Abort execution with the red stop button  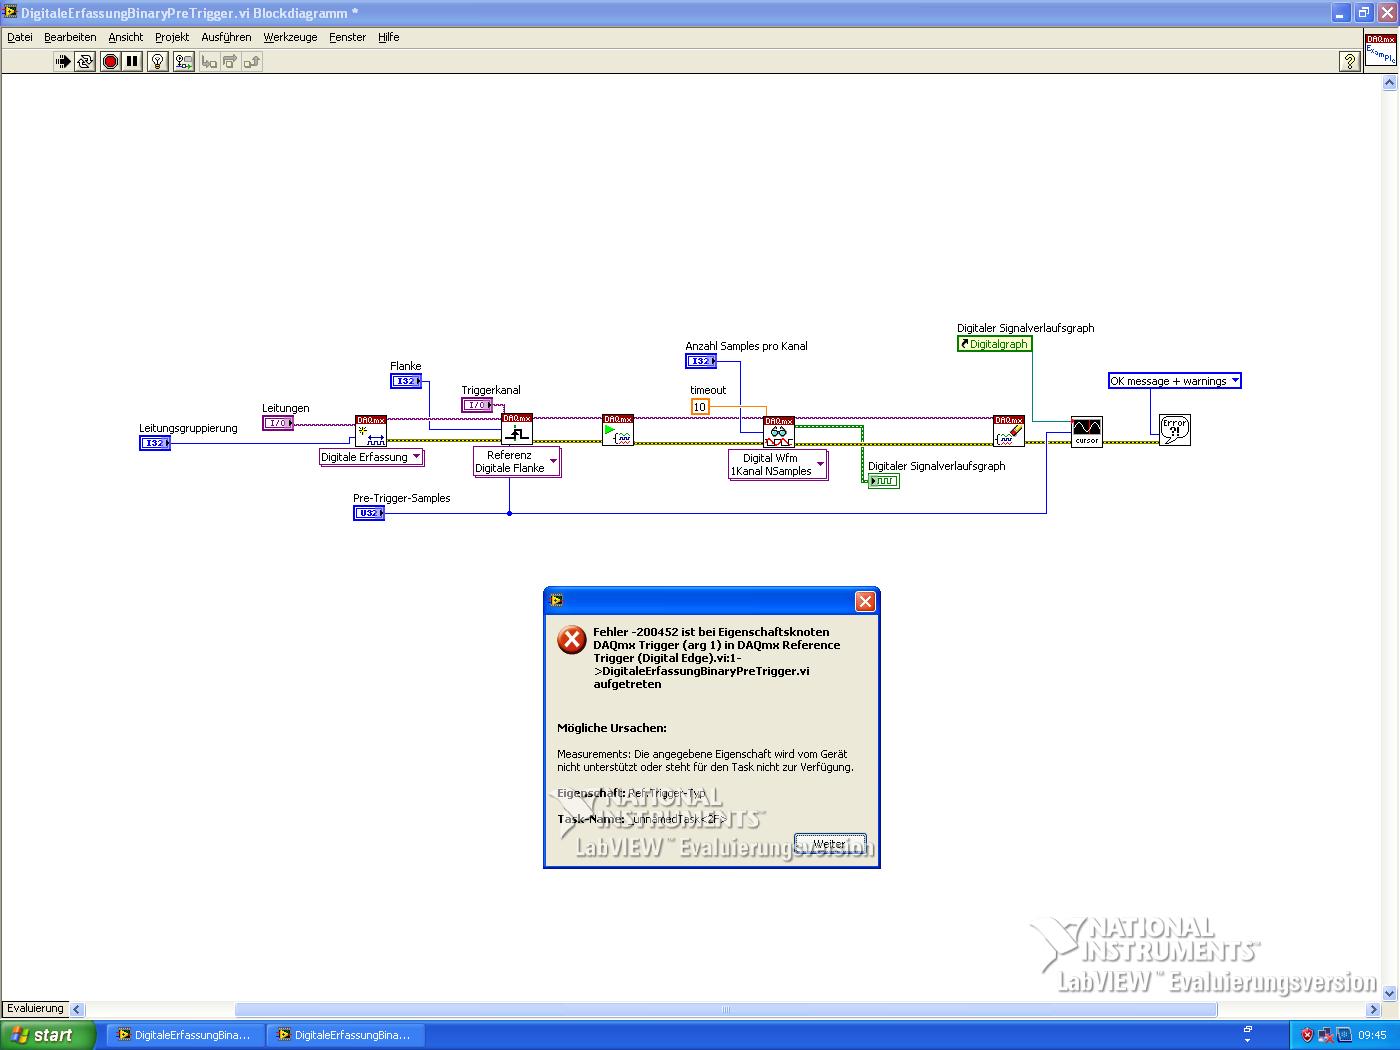tap(110, 62)
